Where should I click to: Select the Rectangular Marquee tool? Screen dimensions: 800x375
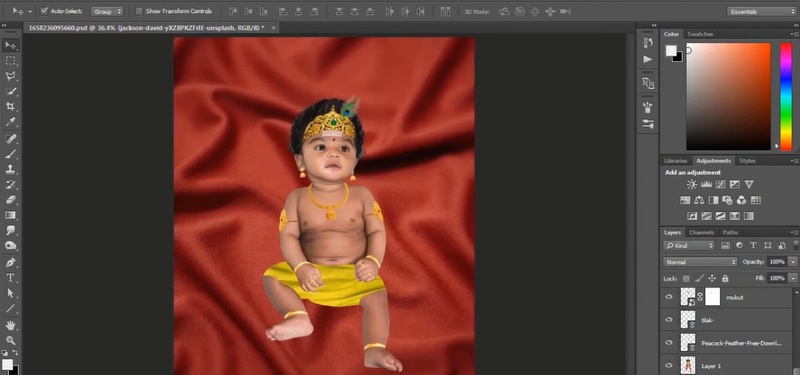pos(10,61)
